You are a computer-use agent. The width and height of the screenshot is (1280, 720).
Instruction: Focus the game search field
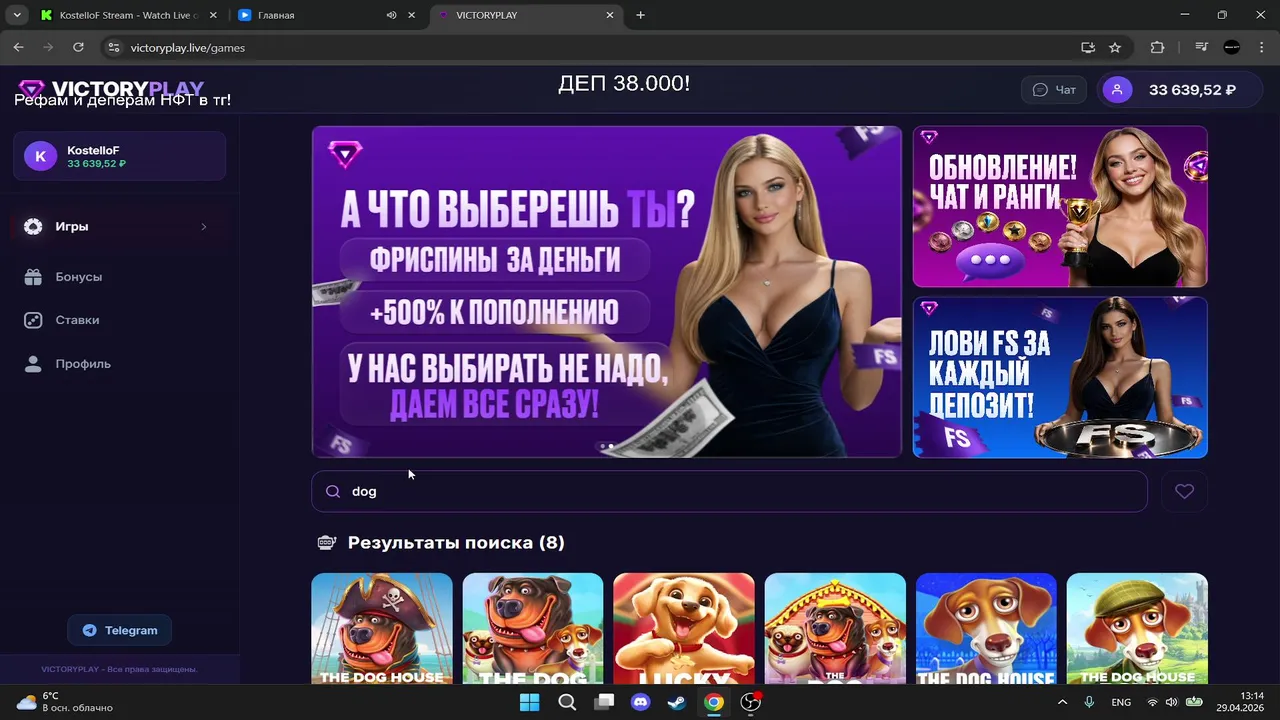[x=729, y=491]
